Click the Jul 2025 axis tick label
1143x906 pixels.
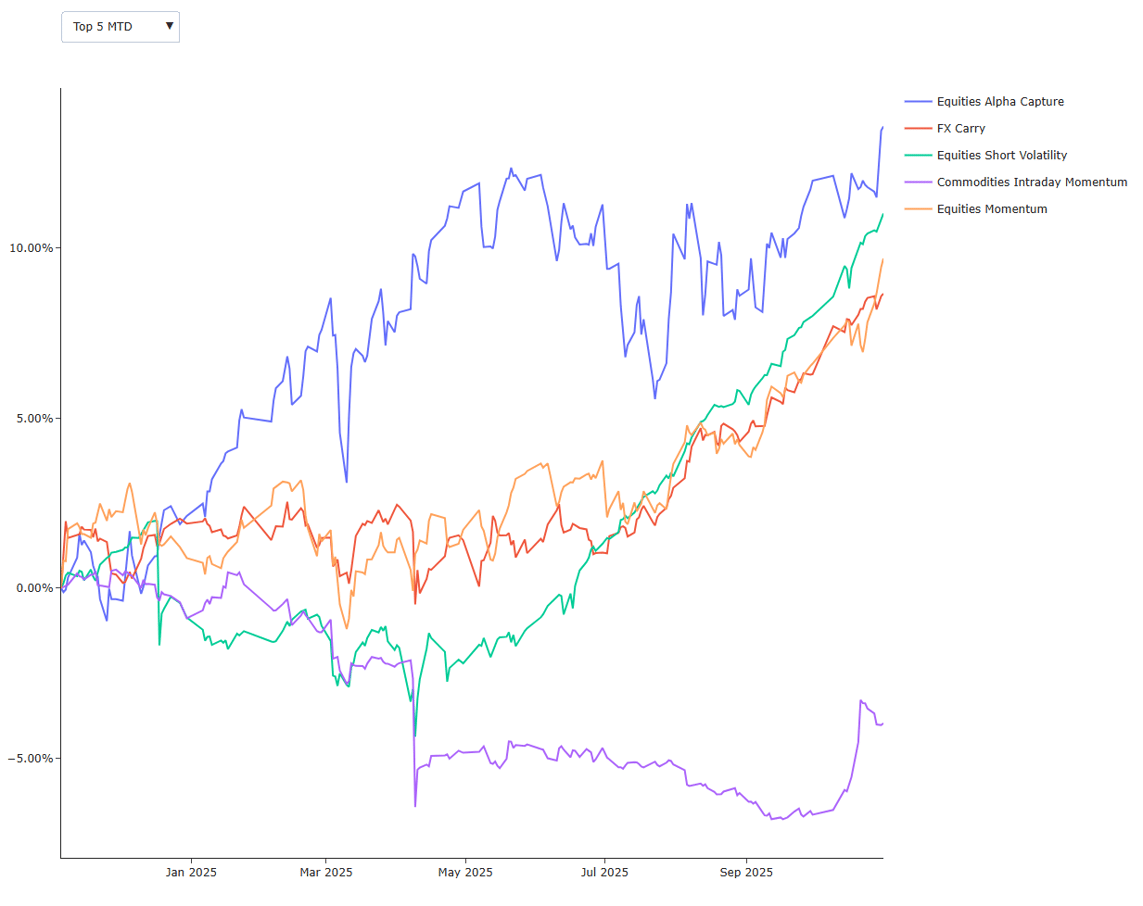[x=604, y=872]
